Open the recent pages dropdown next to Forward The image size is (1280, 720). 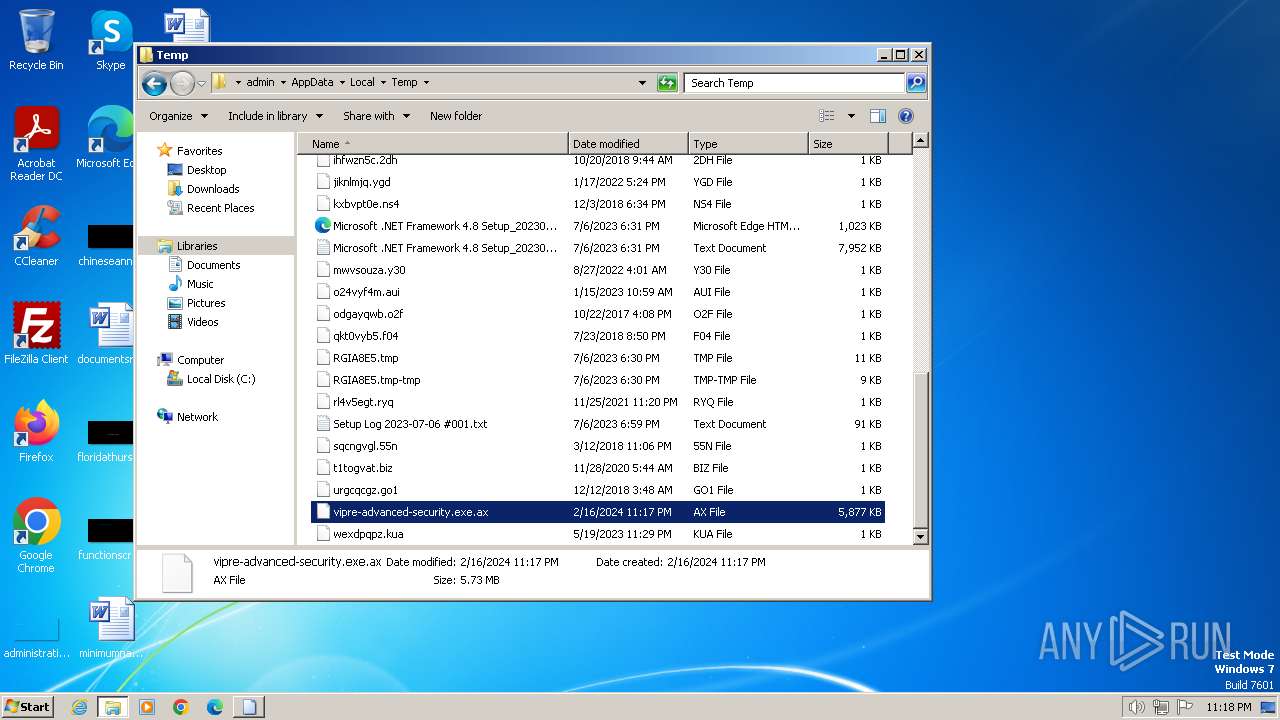[201, 83]
